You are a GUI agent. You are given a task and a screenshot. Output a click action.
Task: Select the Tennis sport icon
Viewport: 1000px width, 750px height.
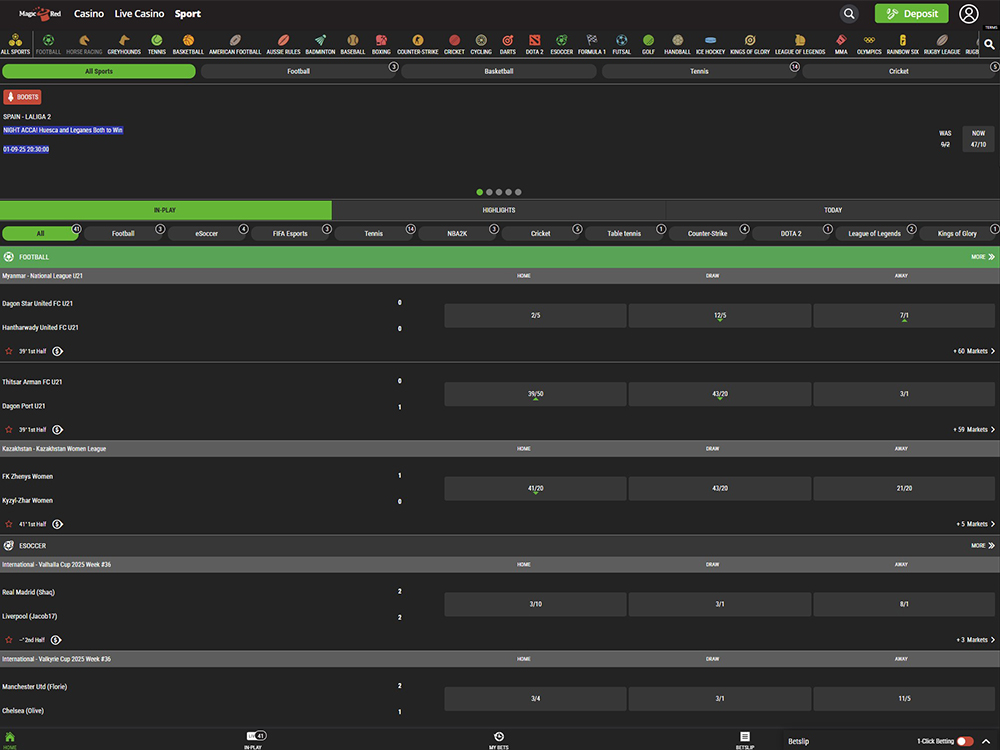pyautogui.click(x=157, y=44)
